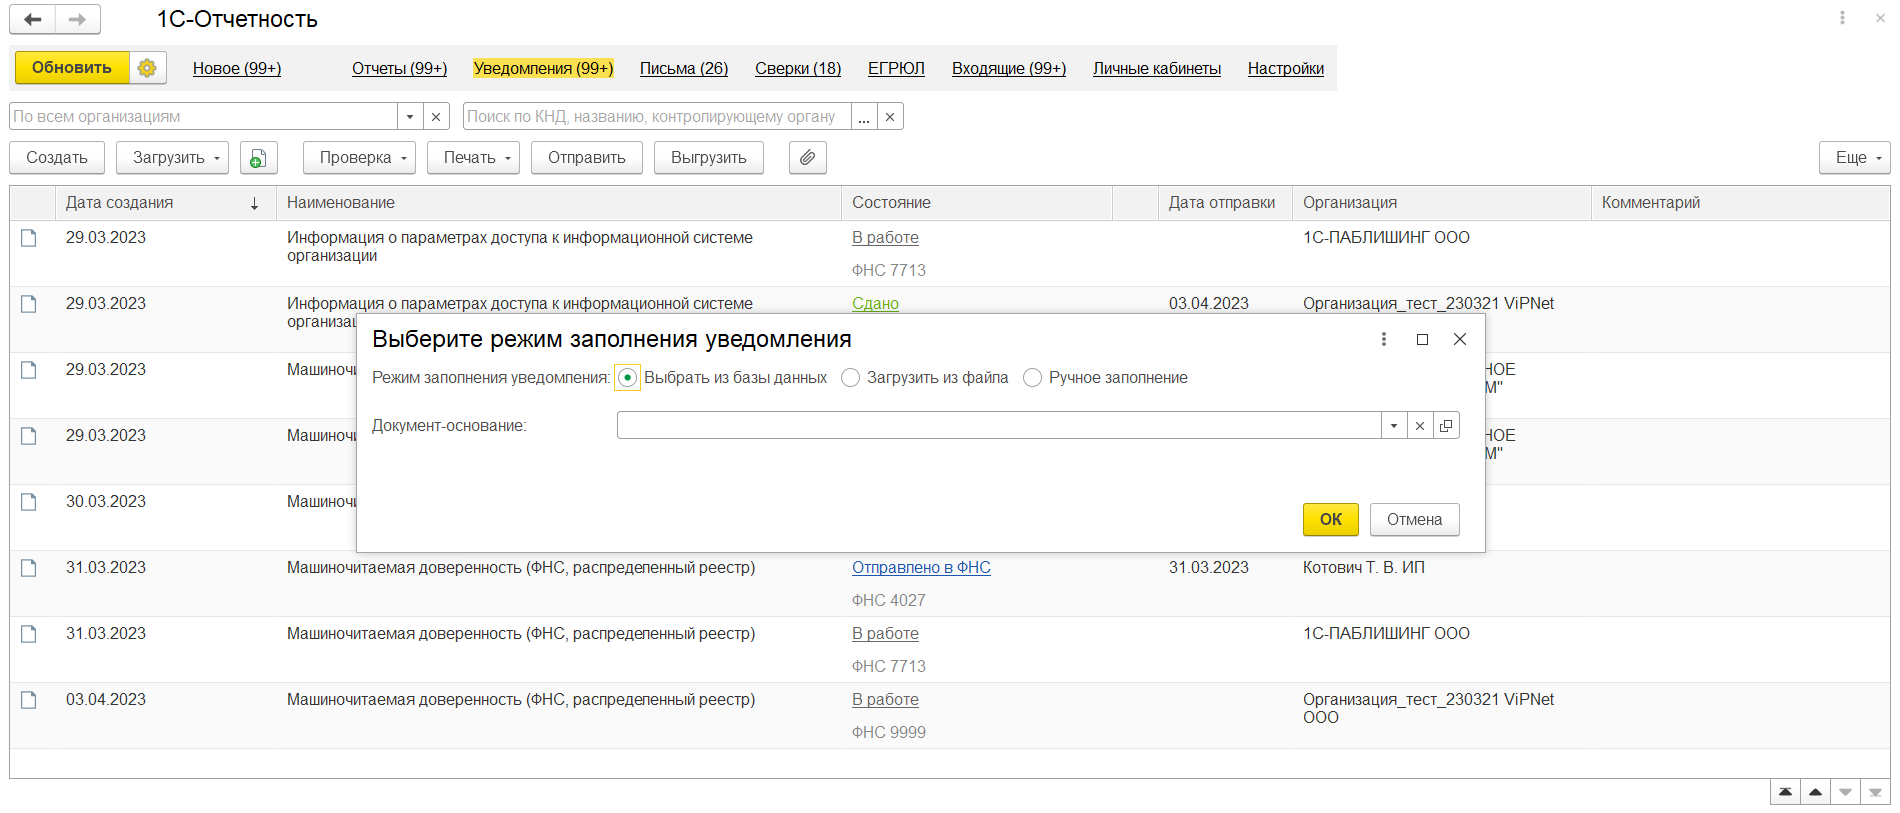
Task: Open the document-basis selection form icon
Action: coord(1446,426)
